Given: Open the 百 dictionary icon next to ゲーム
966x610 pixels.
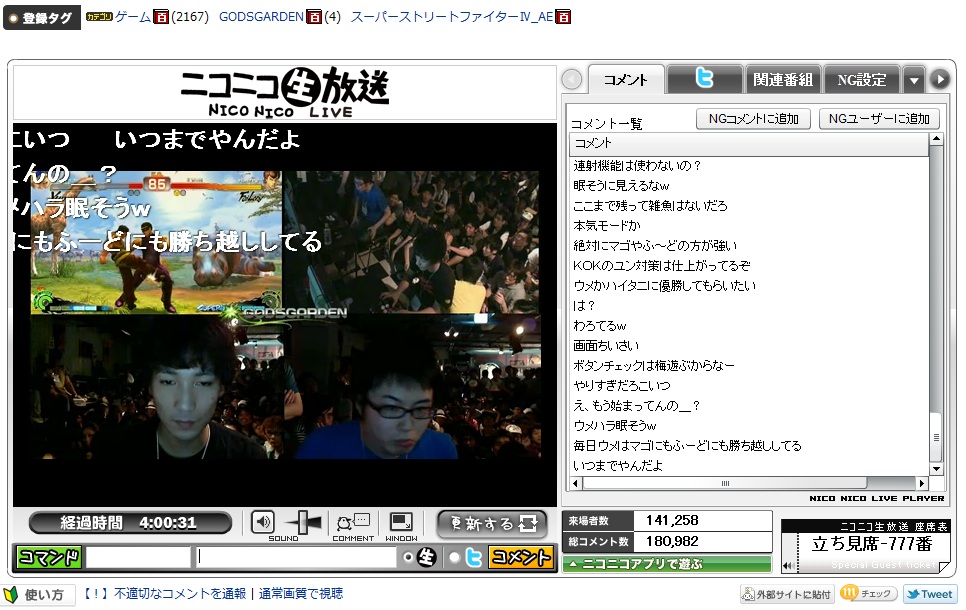Looking at the screenshot, I should pos(161,17).
